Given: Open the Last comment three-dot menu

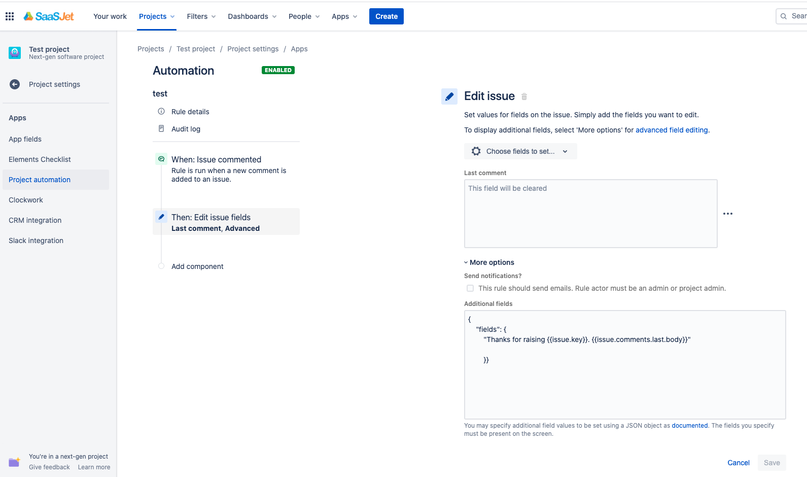Looking at the screenshot, I should pos(728,214).
